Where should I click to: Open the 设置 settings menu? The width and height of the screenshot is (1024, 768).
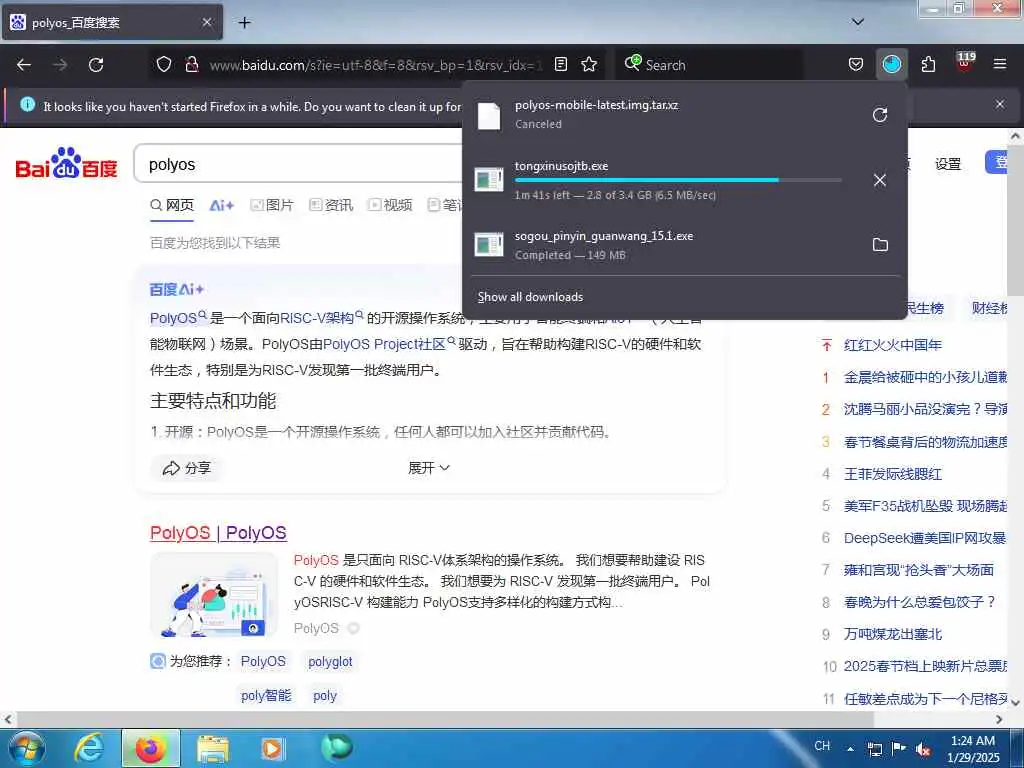click(x=948, y=164)
